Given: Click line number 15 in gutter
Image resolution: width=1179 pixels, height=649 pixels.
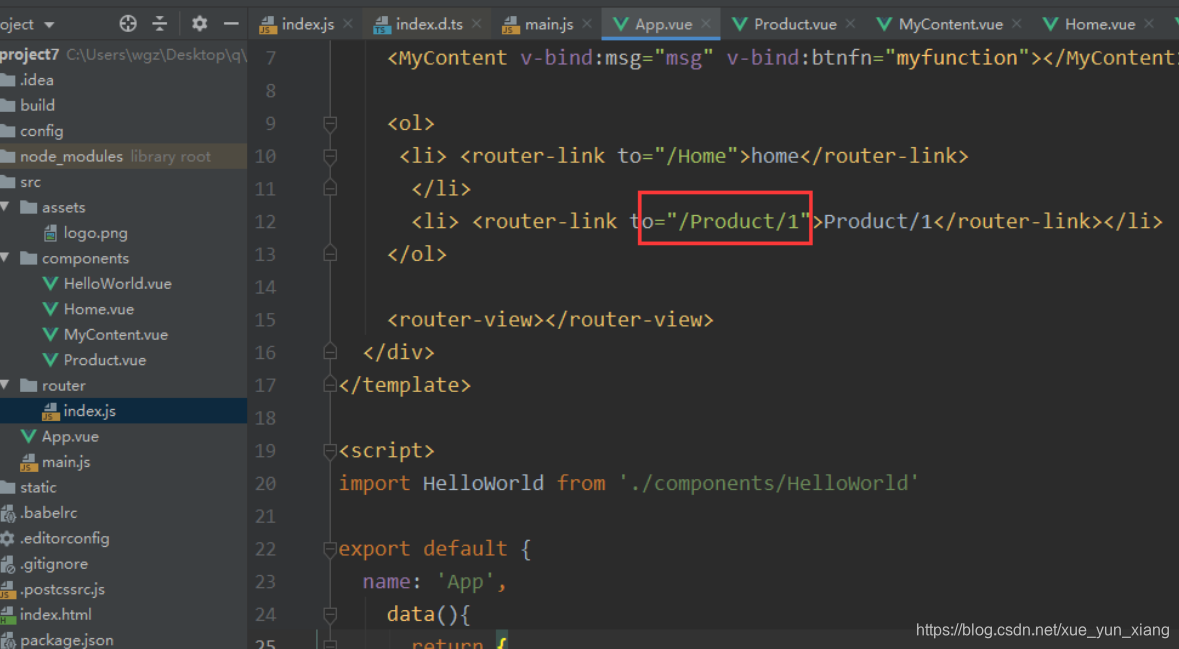Looking at the screenshot, I should tap(265, 320).
